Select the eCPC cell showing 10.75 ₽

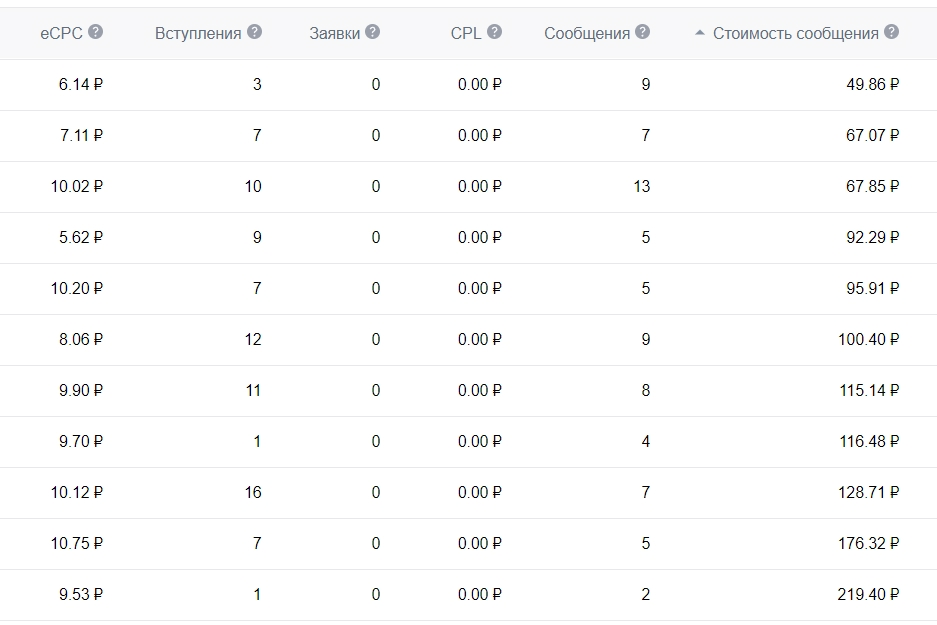(x=77, y=544)
